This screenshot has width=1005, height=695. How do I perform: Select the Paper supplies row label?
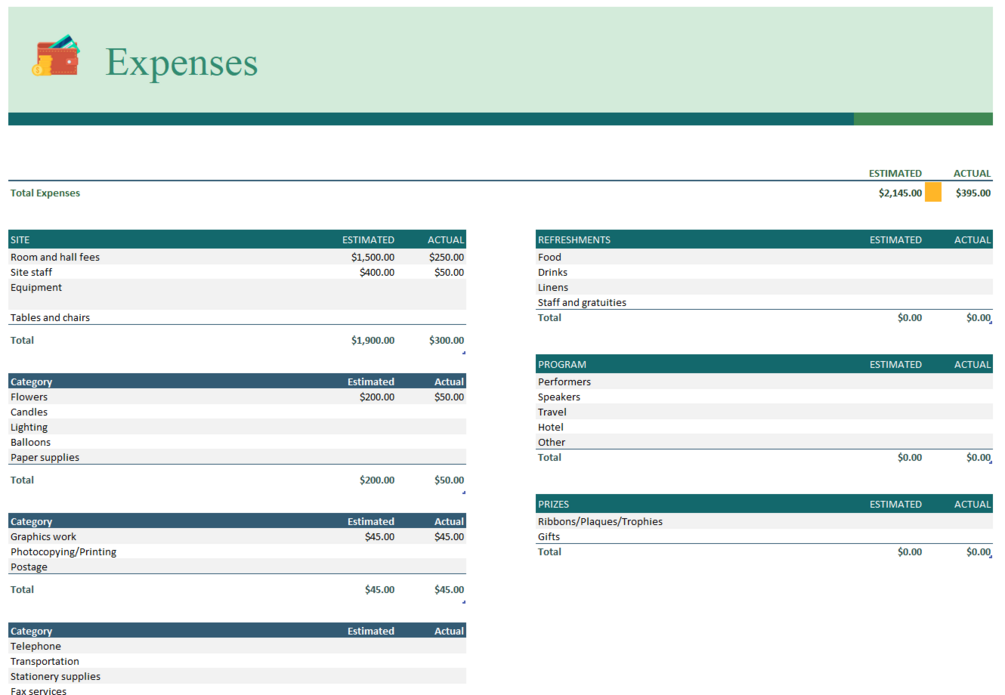click(x=45, y=457)
